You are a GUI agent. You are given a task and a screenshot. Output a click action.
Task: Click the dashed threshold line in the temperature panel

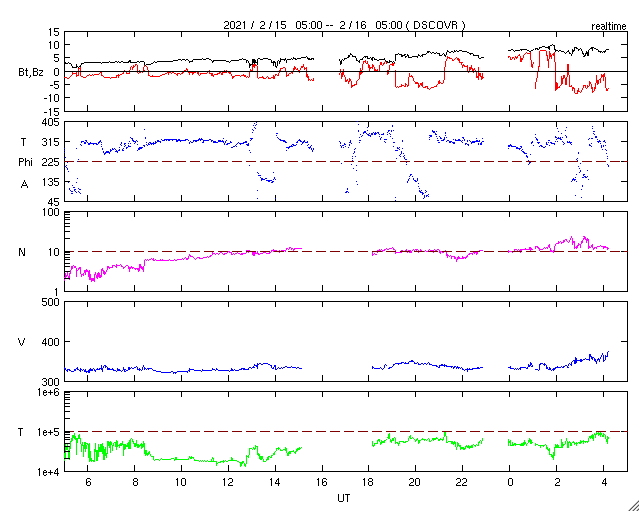pyautogui.click(x=345, y=431)
